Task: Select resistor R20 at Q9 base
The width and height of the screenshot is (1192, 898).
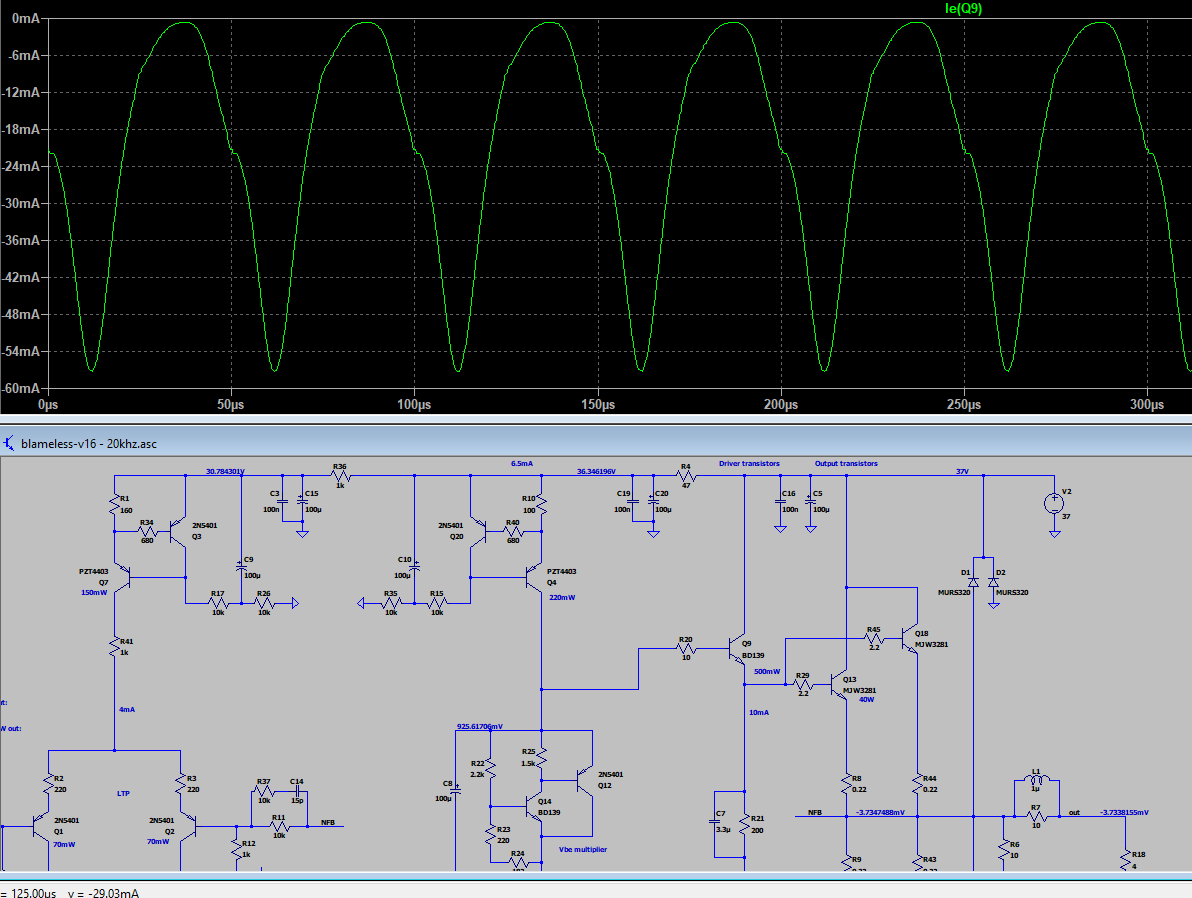Action: click(x=686, y=649)
